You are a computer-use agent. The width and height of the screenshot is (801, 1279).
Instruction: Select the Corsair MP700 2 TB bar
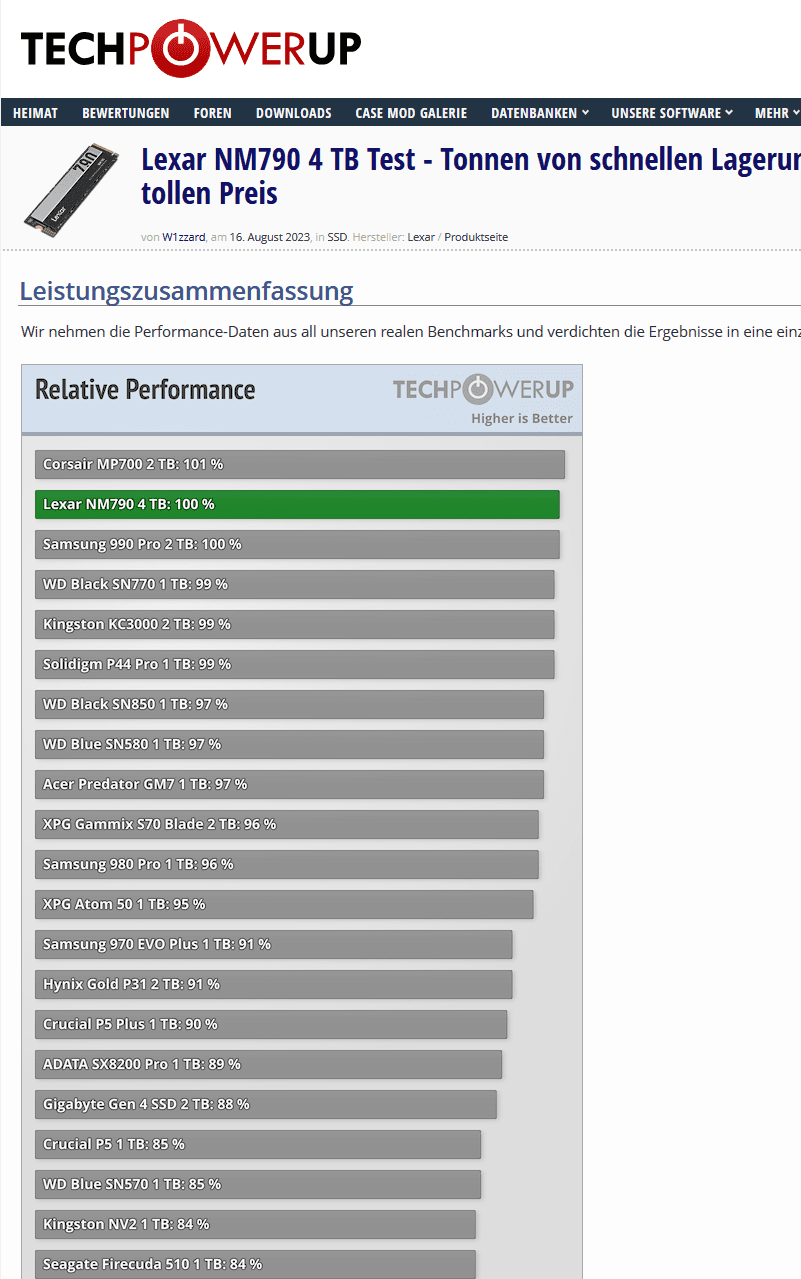[x=299, y=464]
